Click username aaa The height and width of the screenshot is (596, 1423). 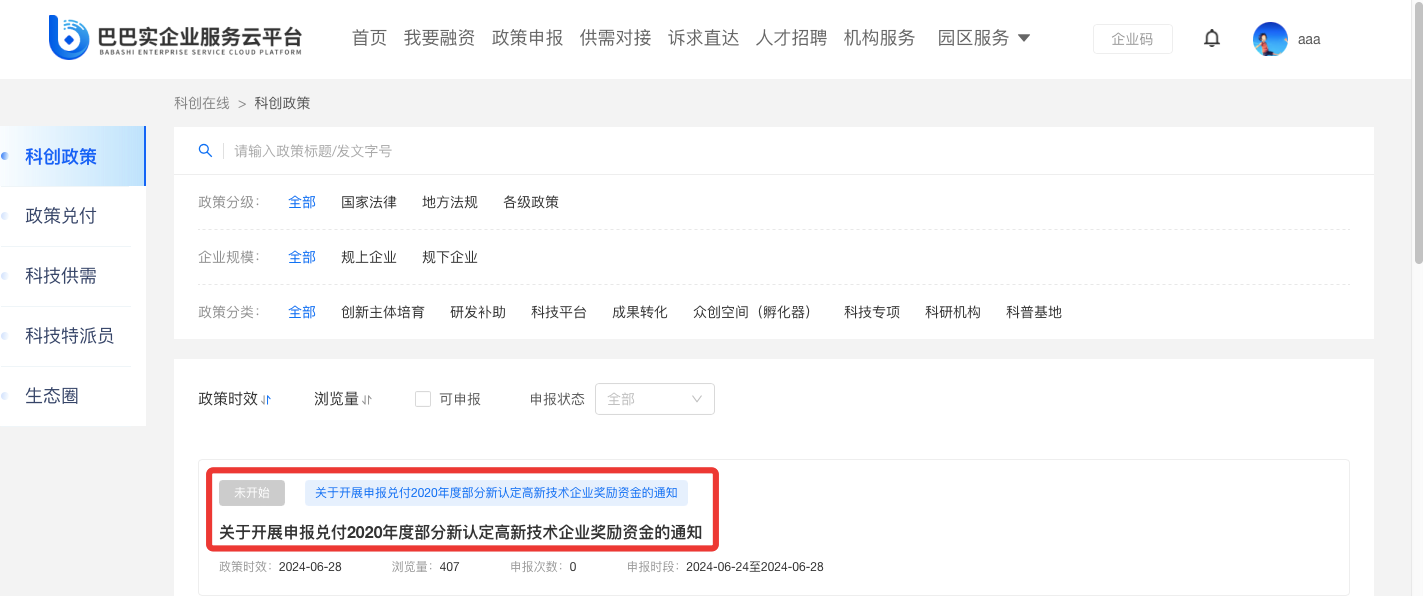pos(1309,40)
